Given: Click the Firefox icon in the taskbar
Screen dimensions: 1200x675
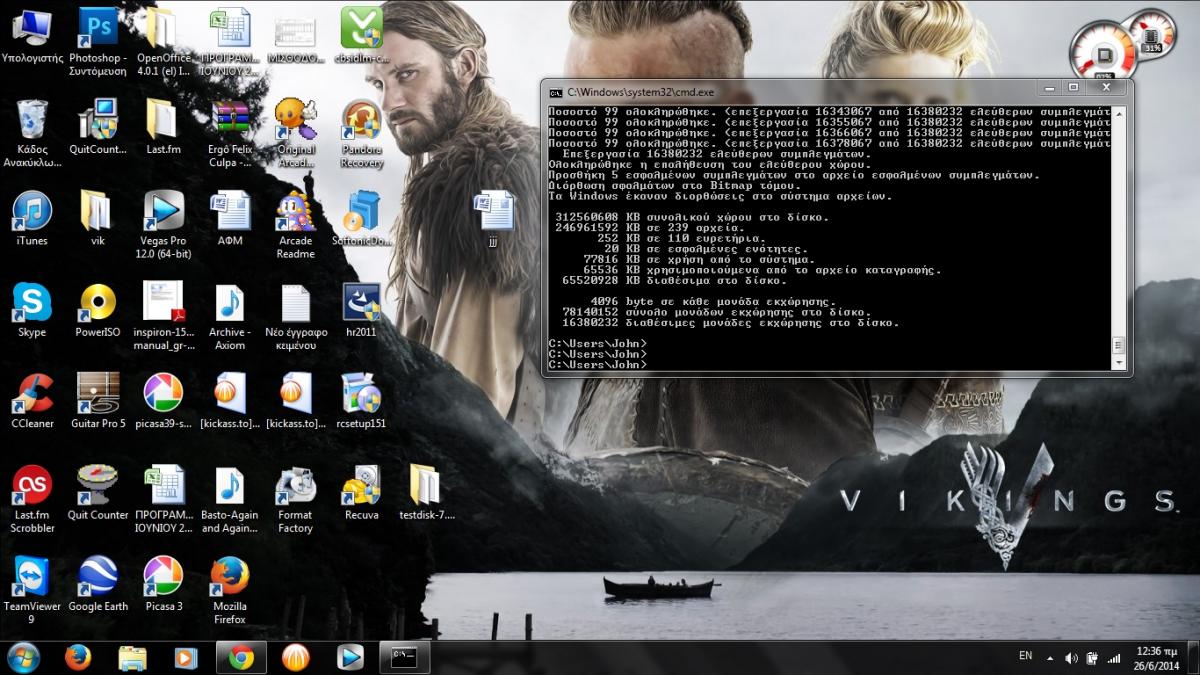Looking at the screenshot, I should 78,657.
